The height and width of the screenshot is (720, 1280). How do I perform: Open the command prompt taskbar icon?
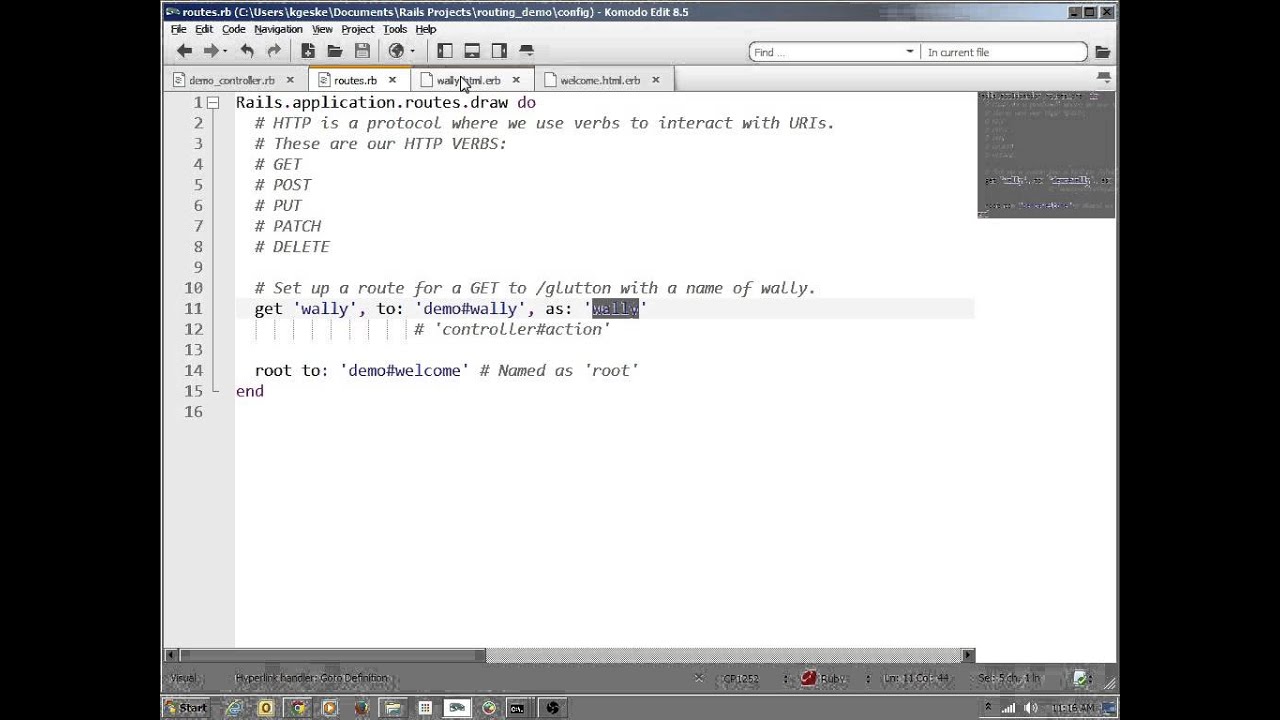[516, 708]
